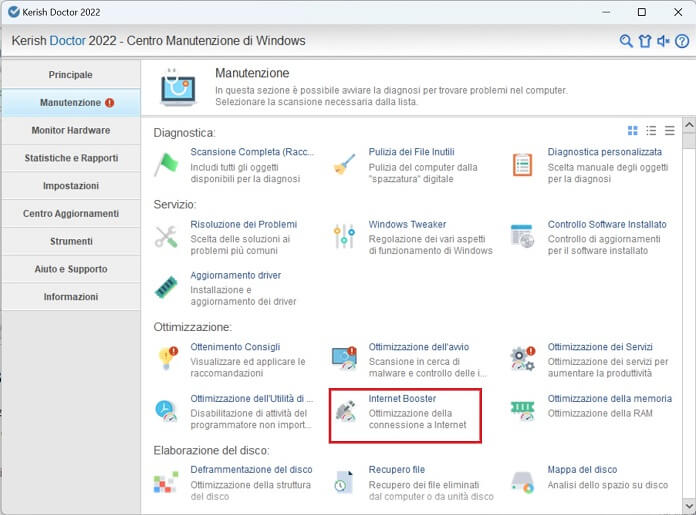Click the Internet Booster gauge icon
Screen dimensions: 696x515
pos(346,411)
